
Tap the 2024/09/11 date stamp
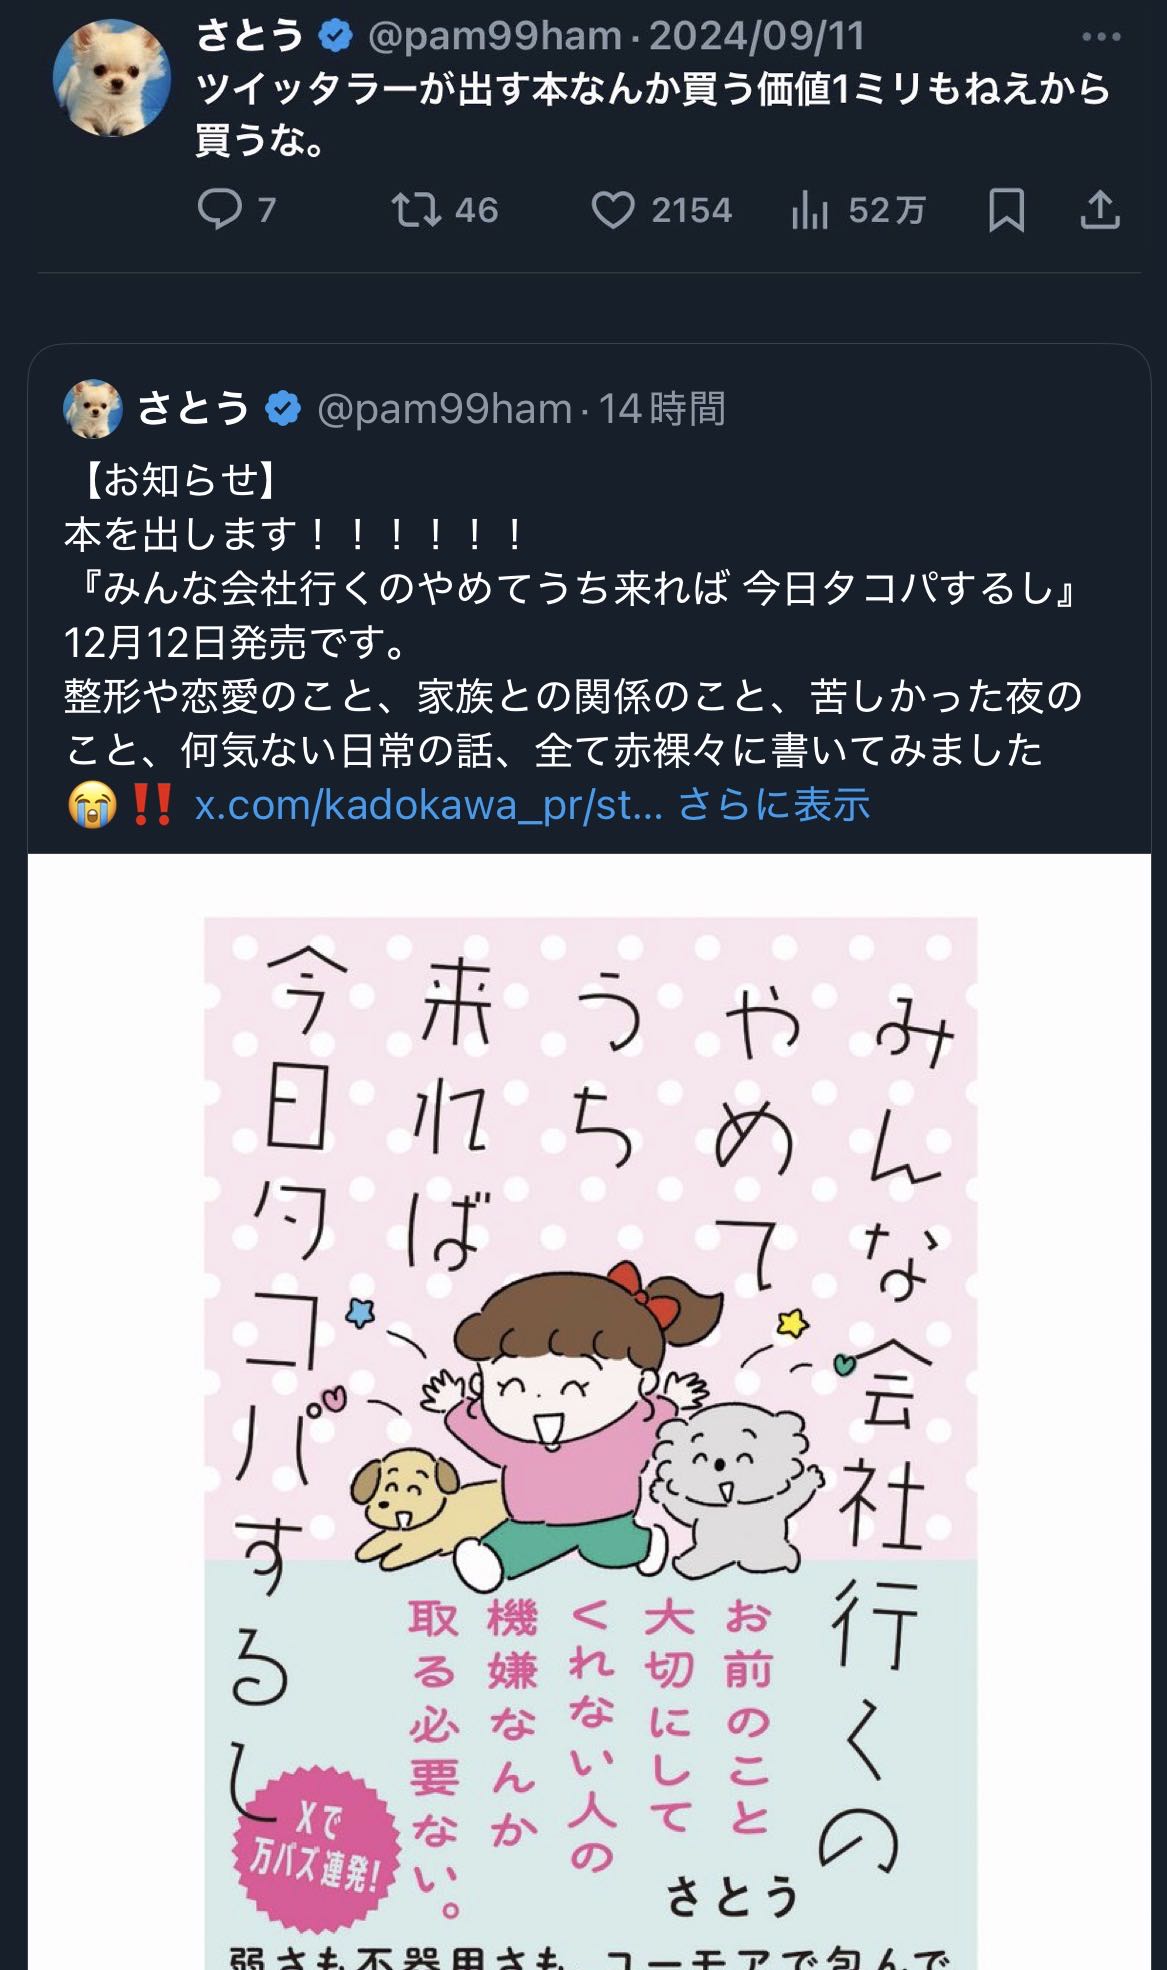pyautogui.click(x=757, y=37)
